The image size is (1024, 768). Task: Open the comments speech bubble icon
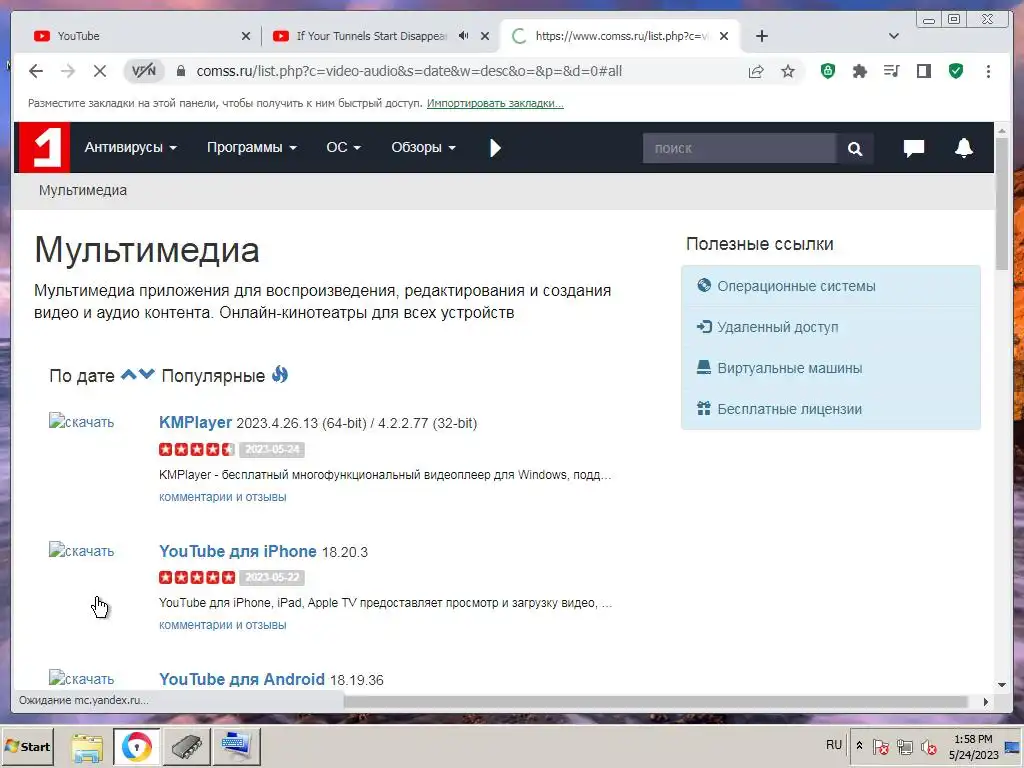click(x=914, y=148)
